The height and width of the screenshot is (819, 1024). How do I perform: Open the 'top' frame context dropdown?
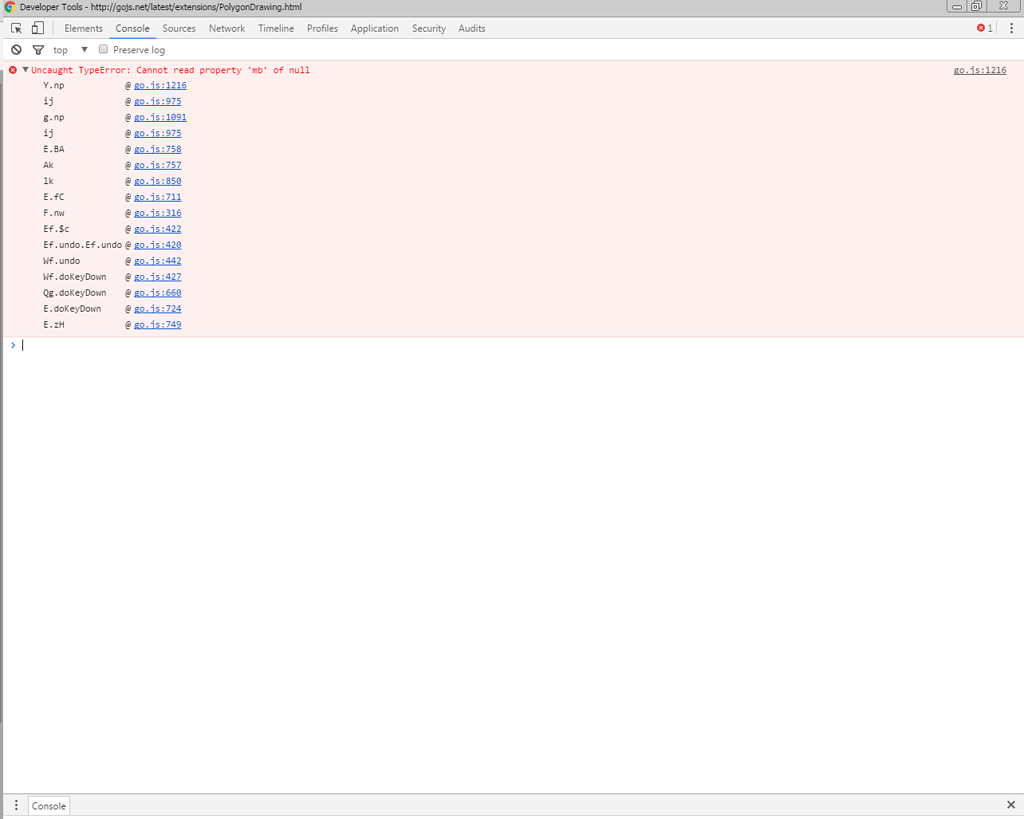66,49
